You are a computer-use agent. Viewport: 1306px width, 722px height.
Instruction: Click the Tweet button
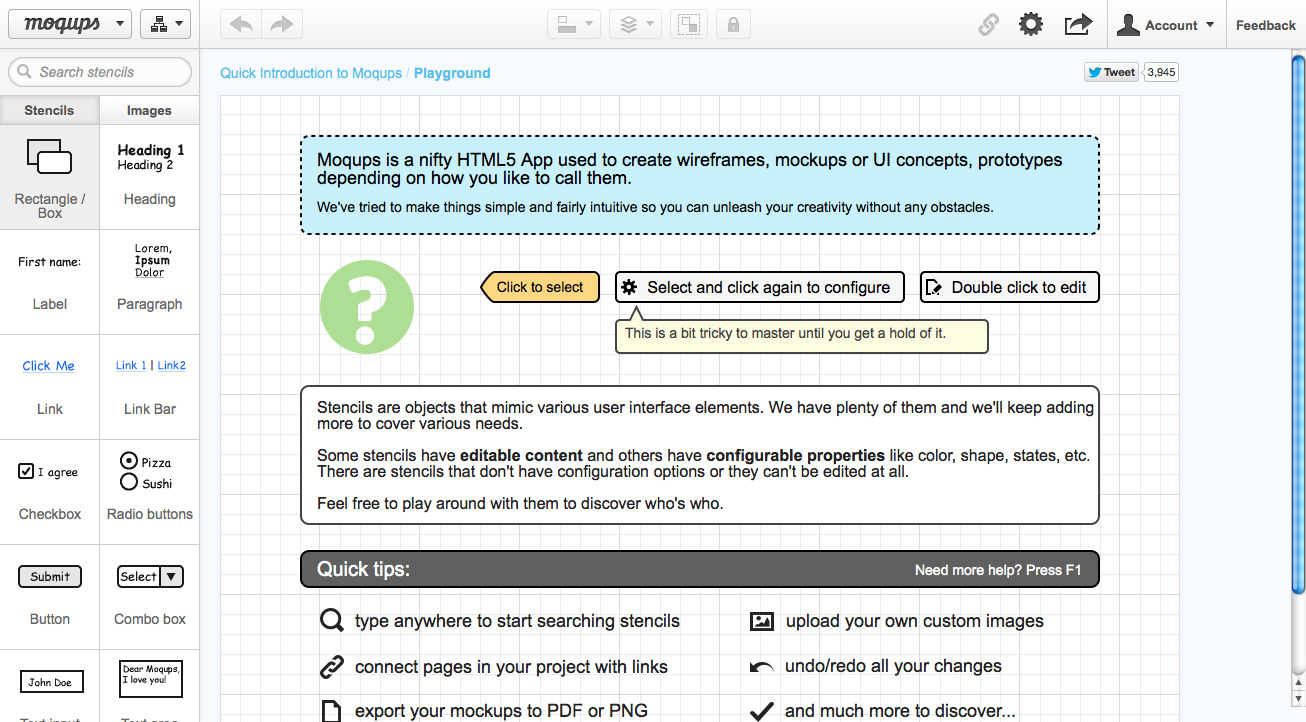[1111, 72]
